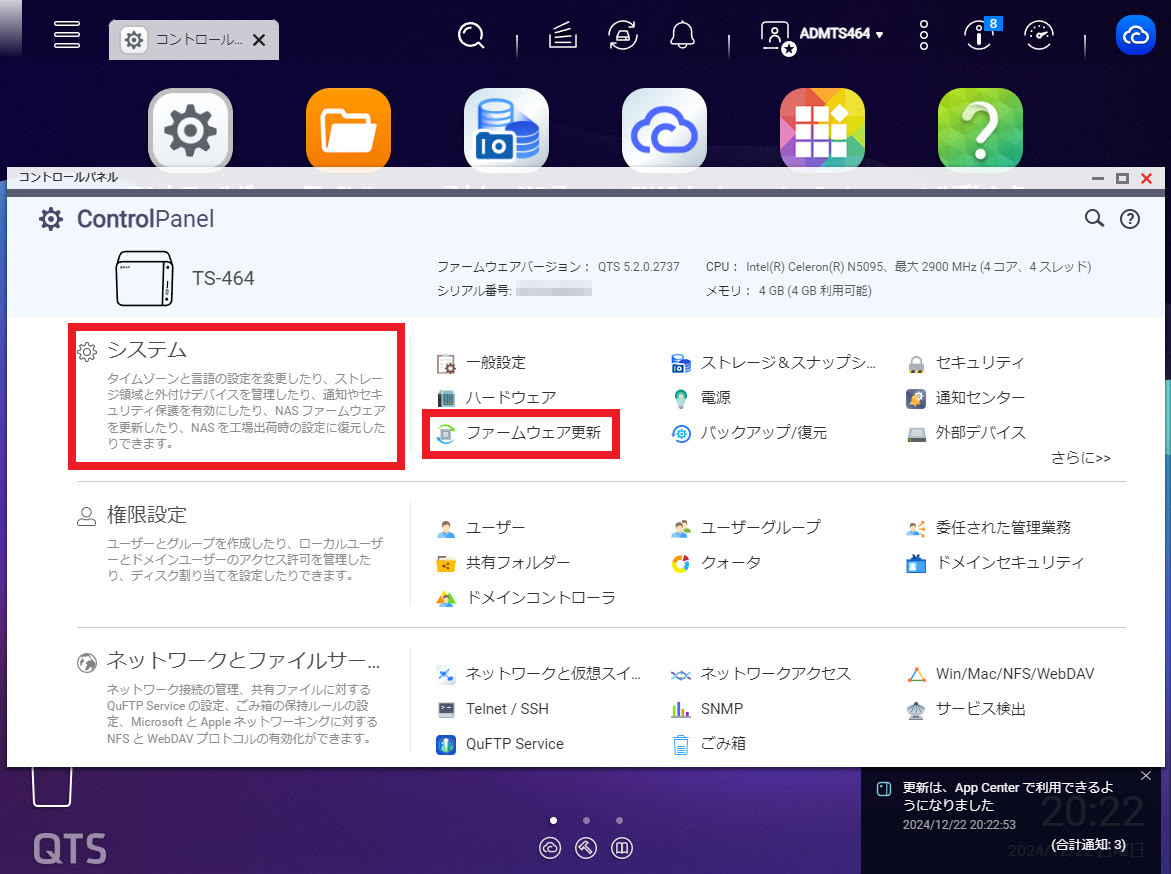Click the TS-464 device image
This screenshot has width=1171, height=874.
(145, 278)
